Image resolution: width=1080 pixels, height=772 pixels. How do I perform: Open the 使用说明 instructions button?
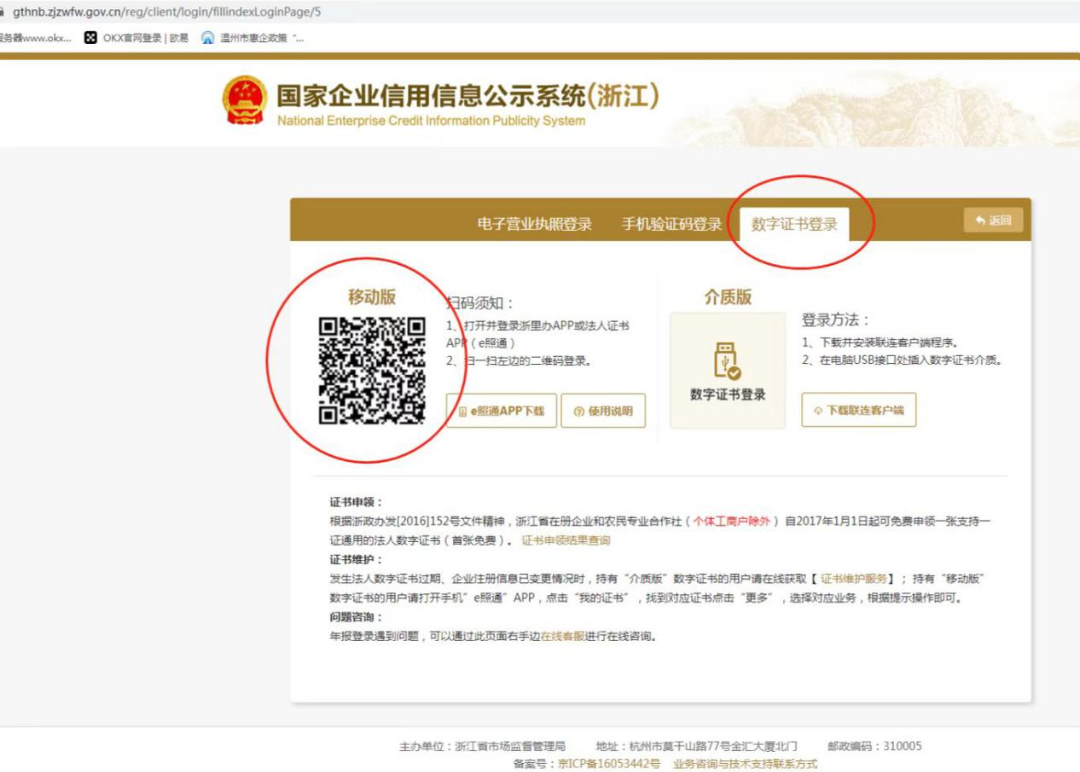click(x=603, y=411)
